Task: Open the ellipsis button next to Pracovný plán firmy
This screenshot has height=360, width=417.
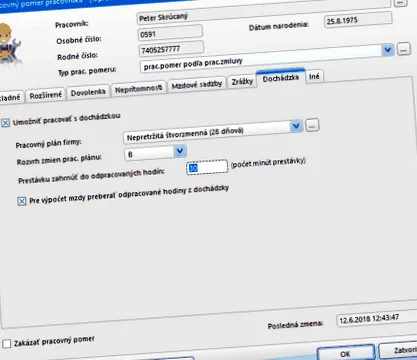Action: point(312,125)
